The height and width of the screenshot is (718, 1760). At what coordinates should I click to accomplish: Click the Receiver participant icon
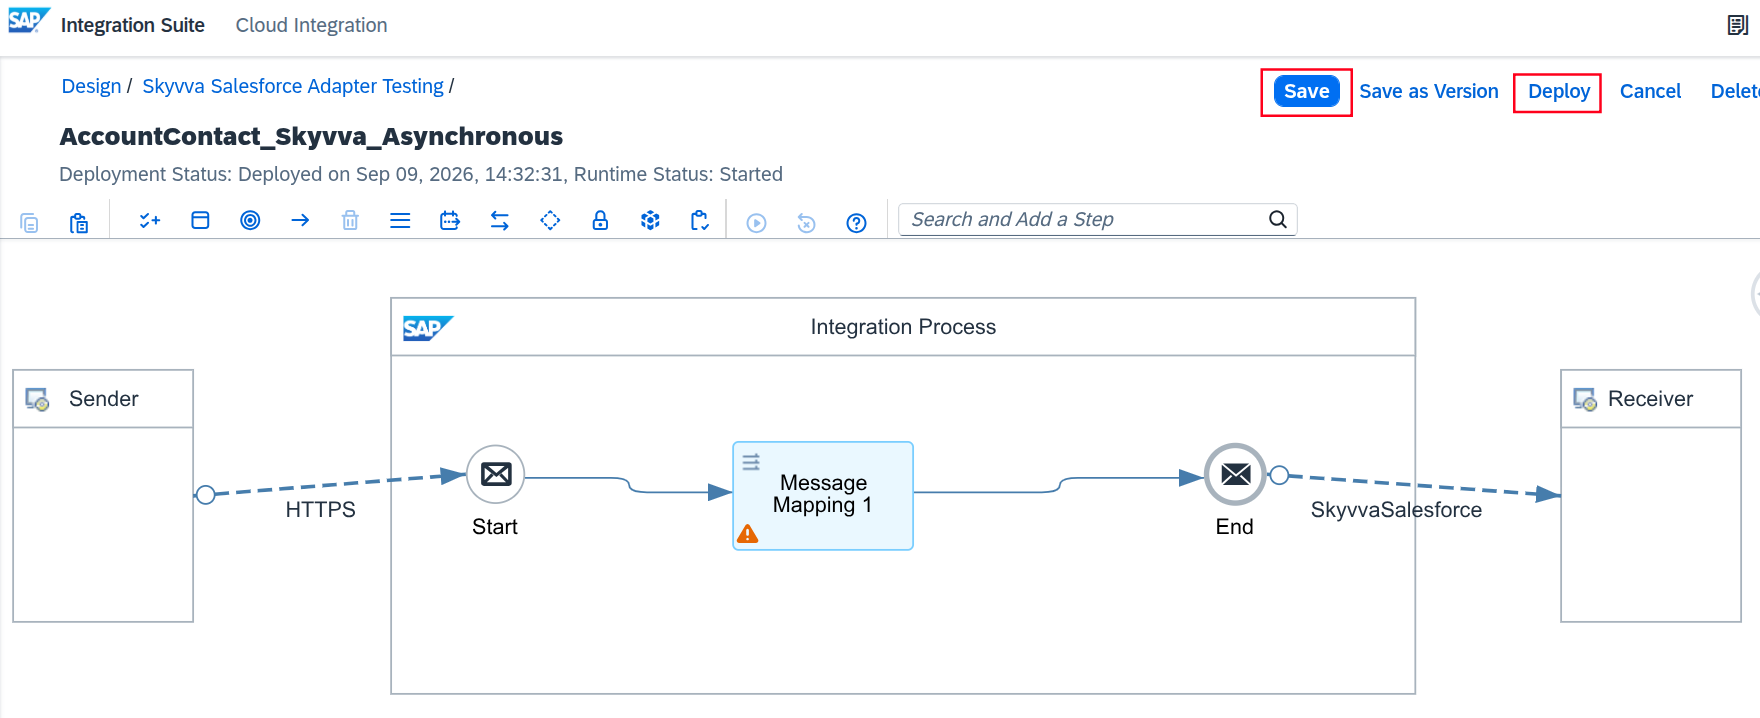[x=1585, y=399]
